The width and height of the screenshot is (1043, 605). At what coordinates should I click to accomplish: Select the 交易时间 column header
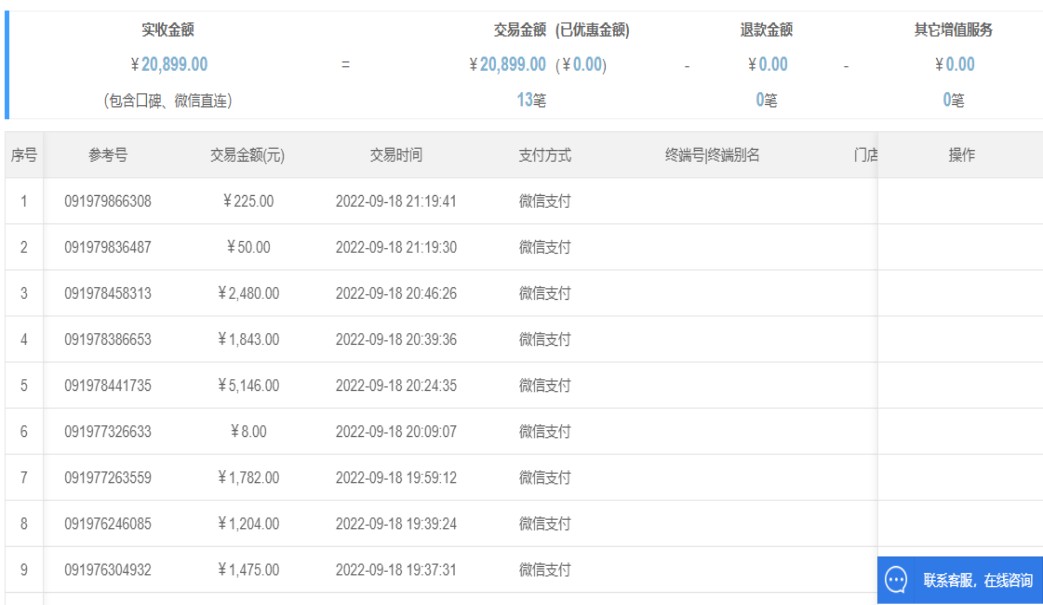[x=396, y=155]
